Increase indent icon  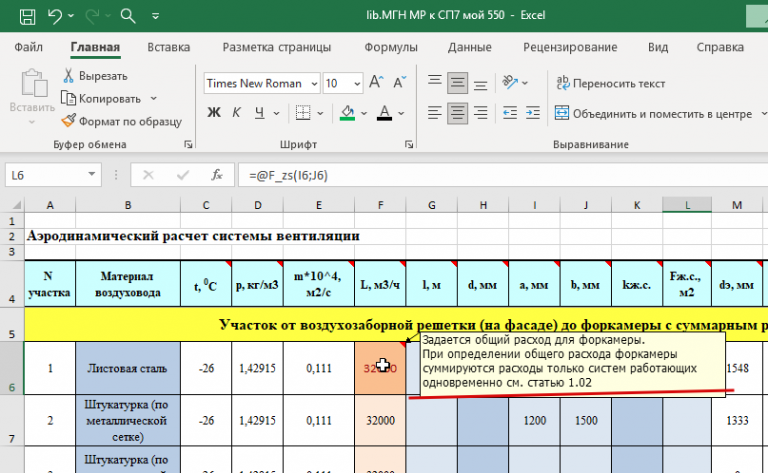[x=533, y=113]
